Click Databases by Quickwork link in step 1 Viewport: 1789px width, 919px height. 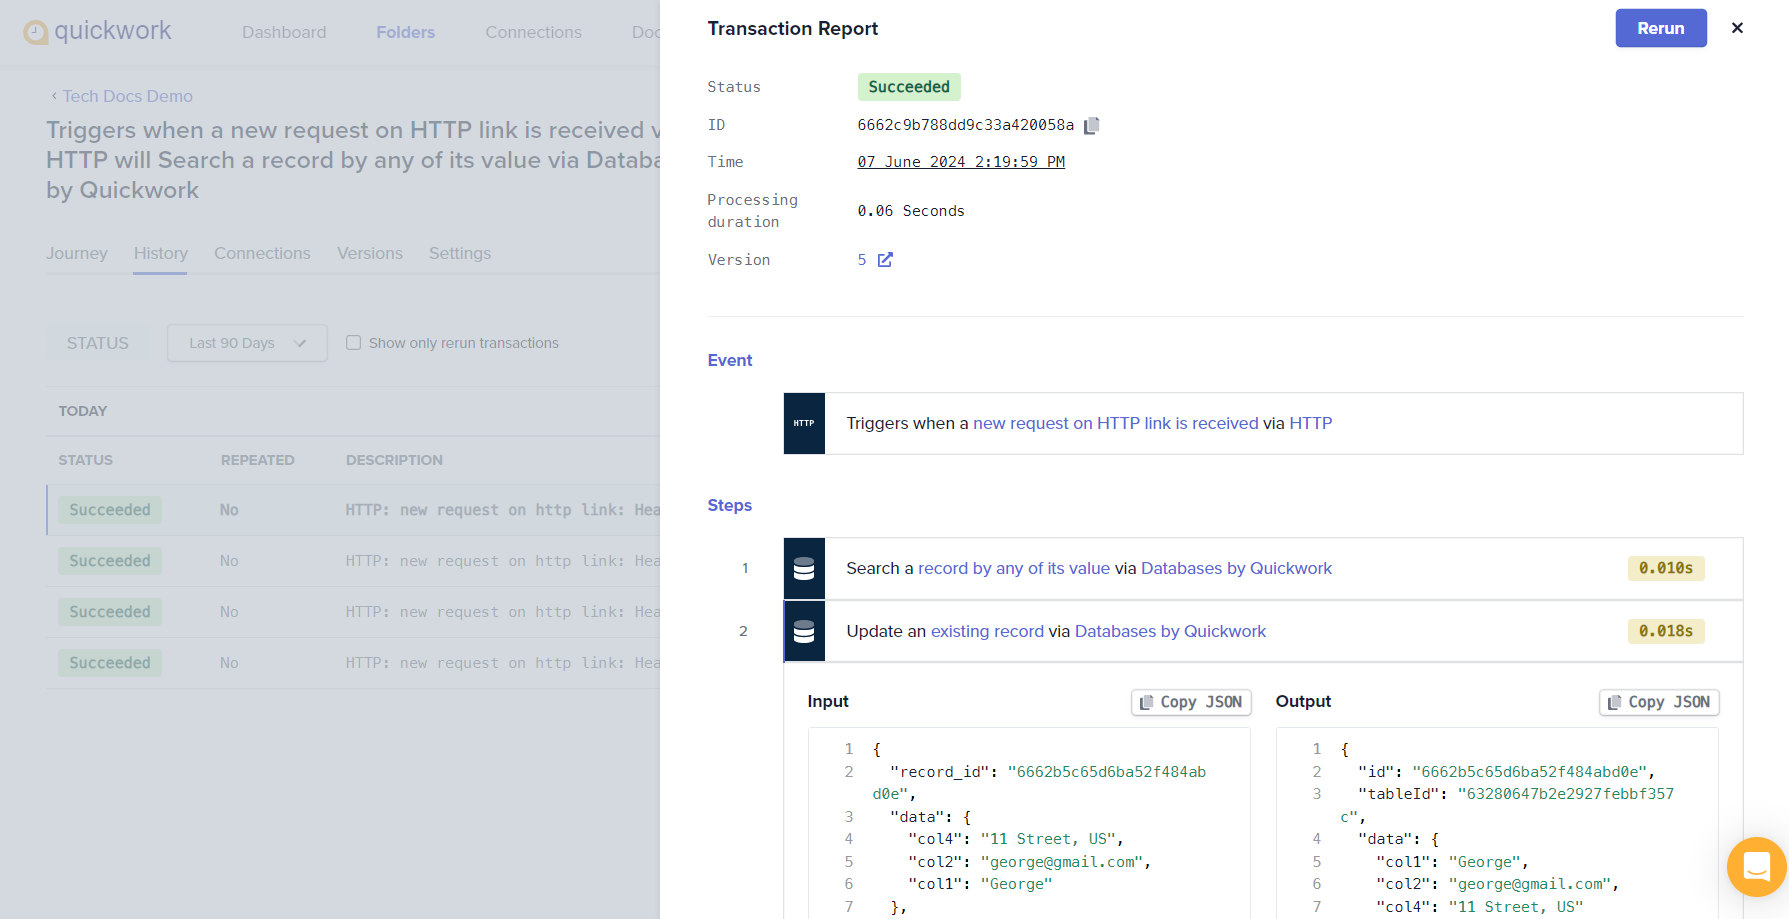pyautogui.click(x=1237, y=568)
